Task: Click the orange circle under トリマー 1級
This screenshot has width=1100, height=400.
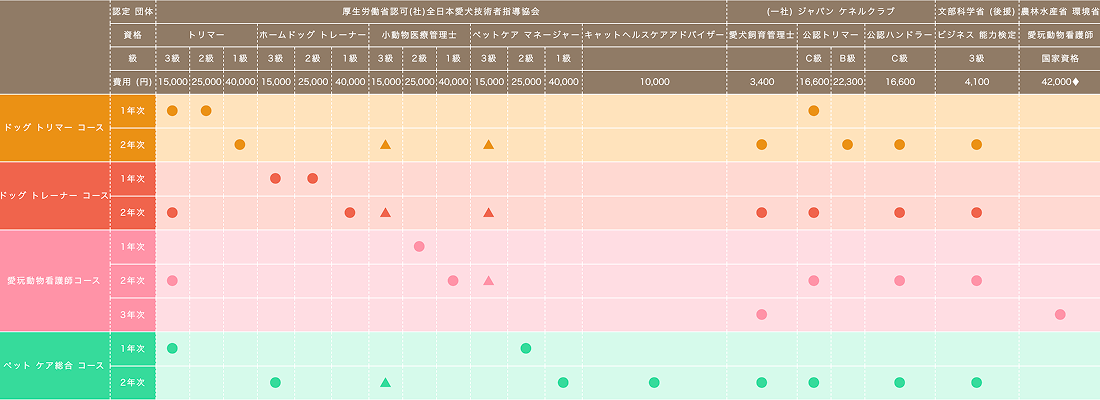Action: pyautogui.click(x=239, y=145)
